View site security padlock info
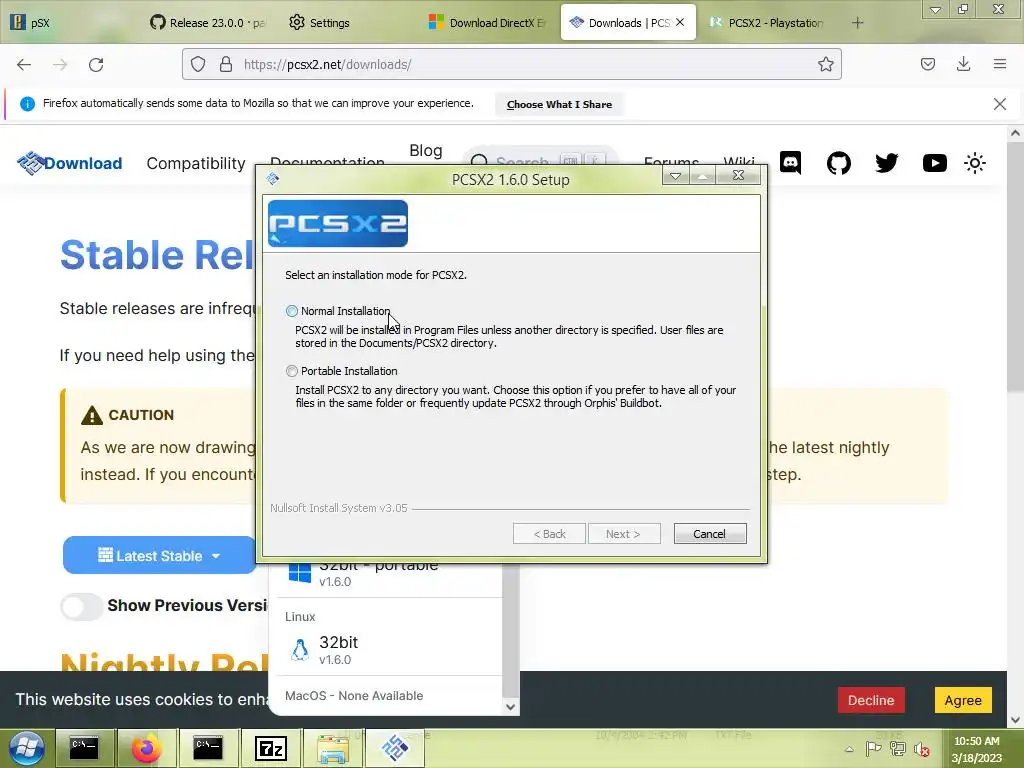Screen dimensions: 1024x768 (226, 64)
